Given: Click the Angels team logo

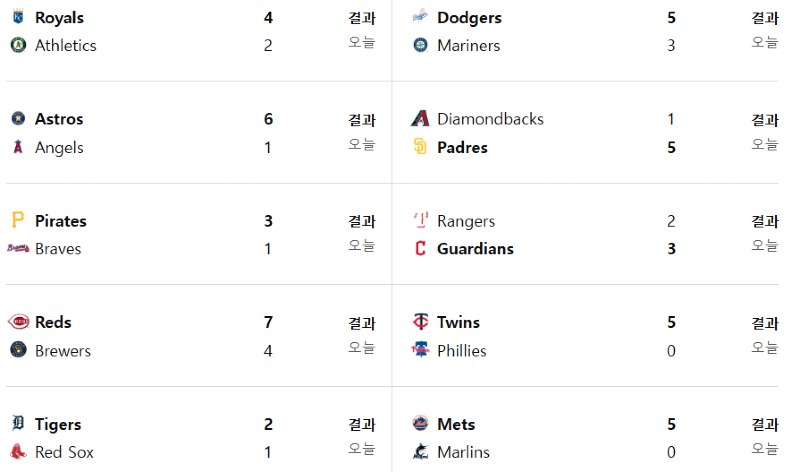Looking at the screenshot, I should [18, 147].
